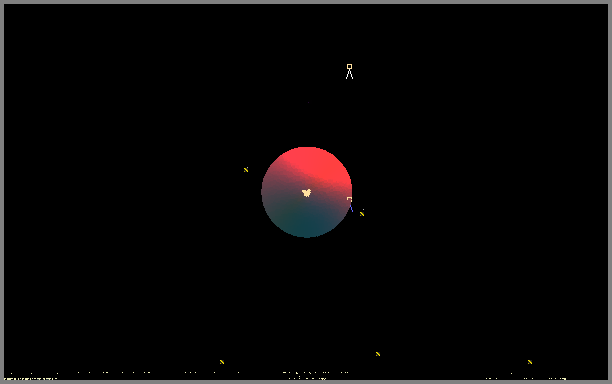Click the long dotted row along bottom left

click(80, 373)
